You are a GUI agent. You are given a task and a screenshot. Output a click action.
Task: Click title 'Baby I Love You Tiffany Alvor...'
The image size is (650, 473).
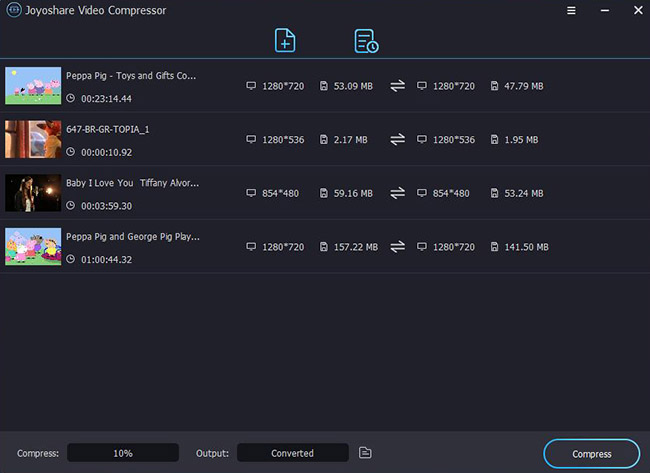click(132, 183)
